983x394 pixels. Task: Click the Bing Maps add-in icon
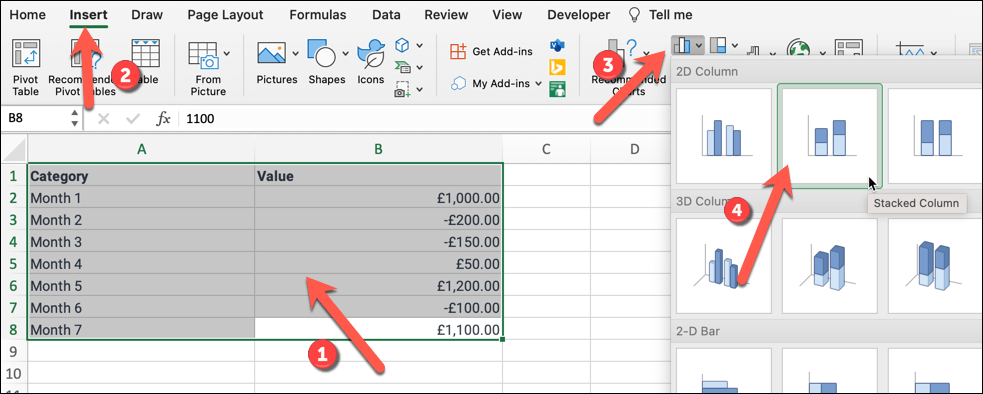pos(557,67)
